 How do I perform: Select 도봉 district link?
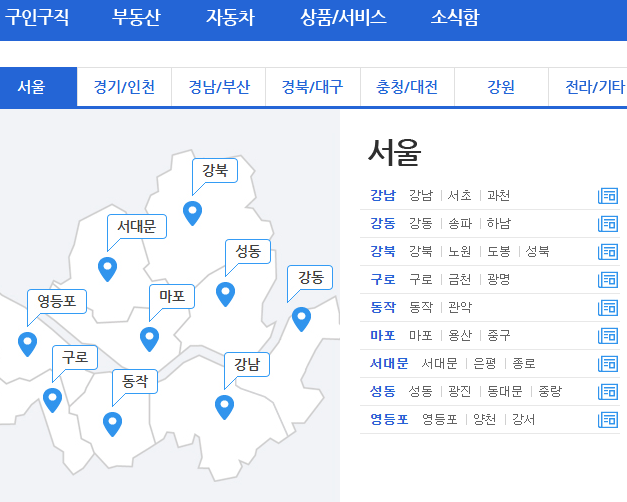(499, 251)
